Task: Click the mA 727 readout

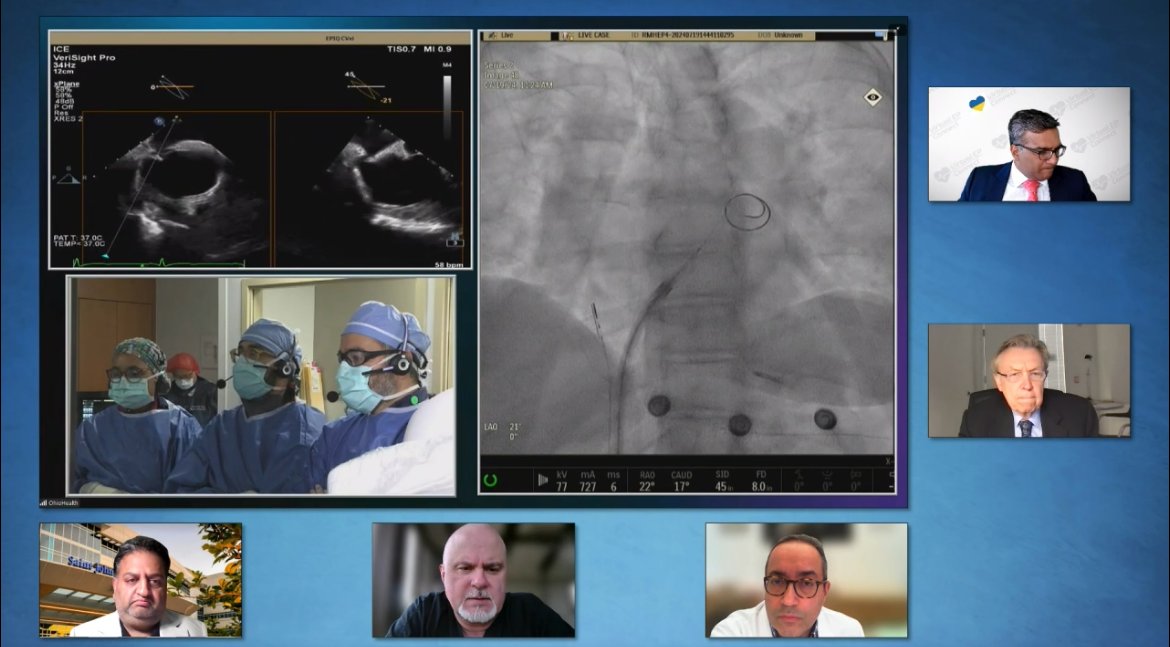Action: [x=587, y=481]
